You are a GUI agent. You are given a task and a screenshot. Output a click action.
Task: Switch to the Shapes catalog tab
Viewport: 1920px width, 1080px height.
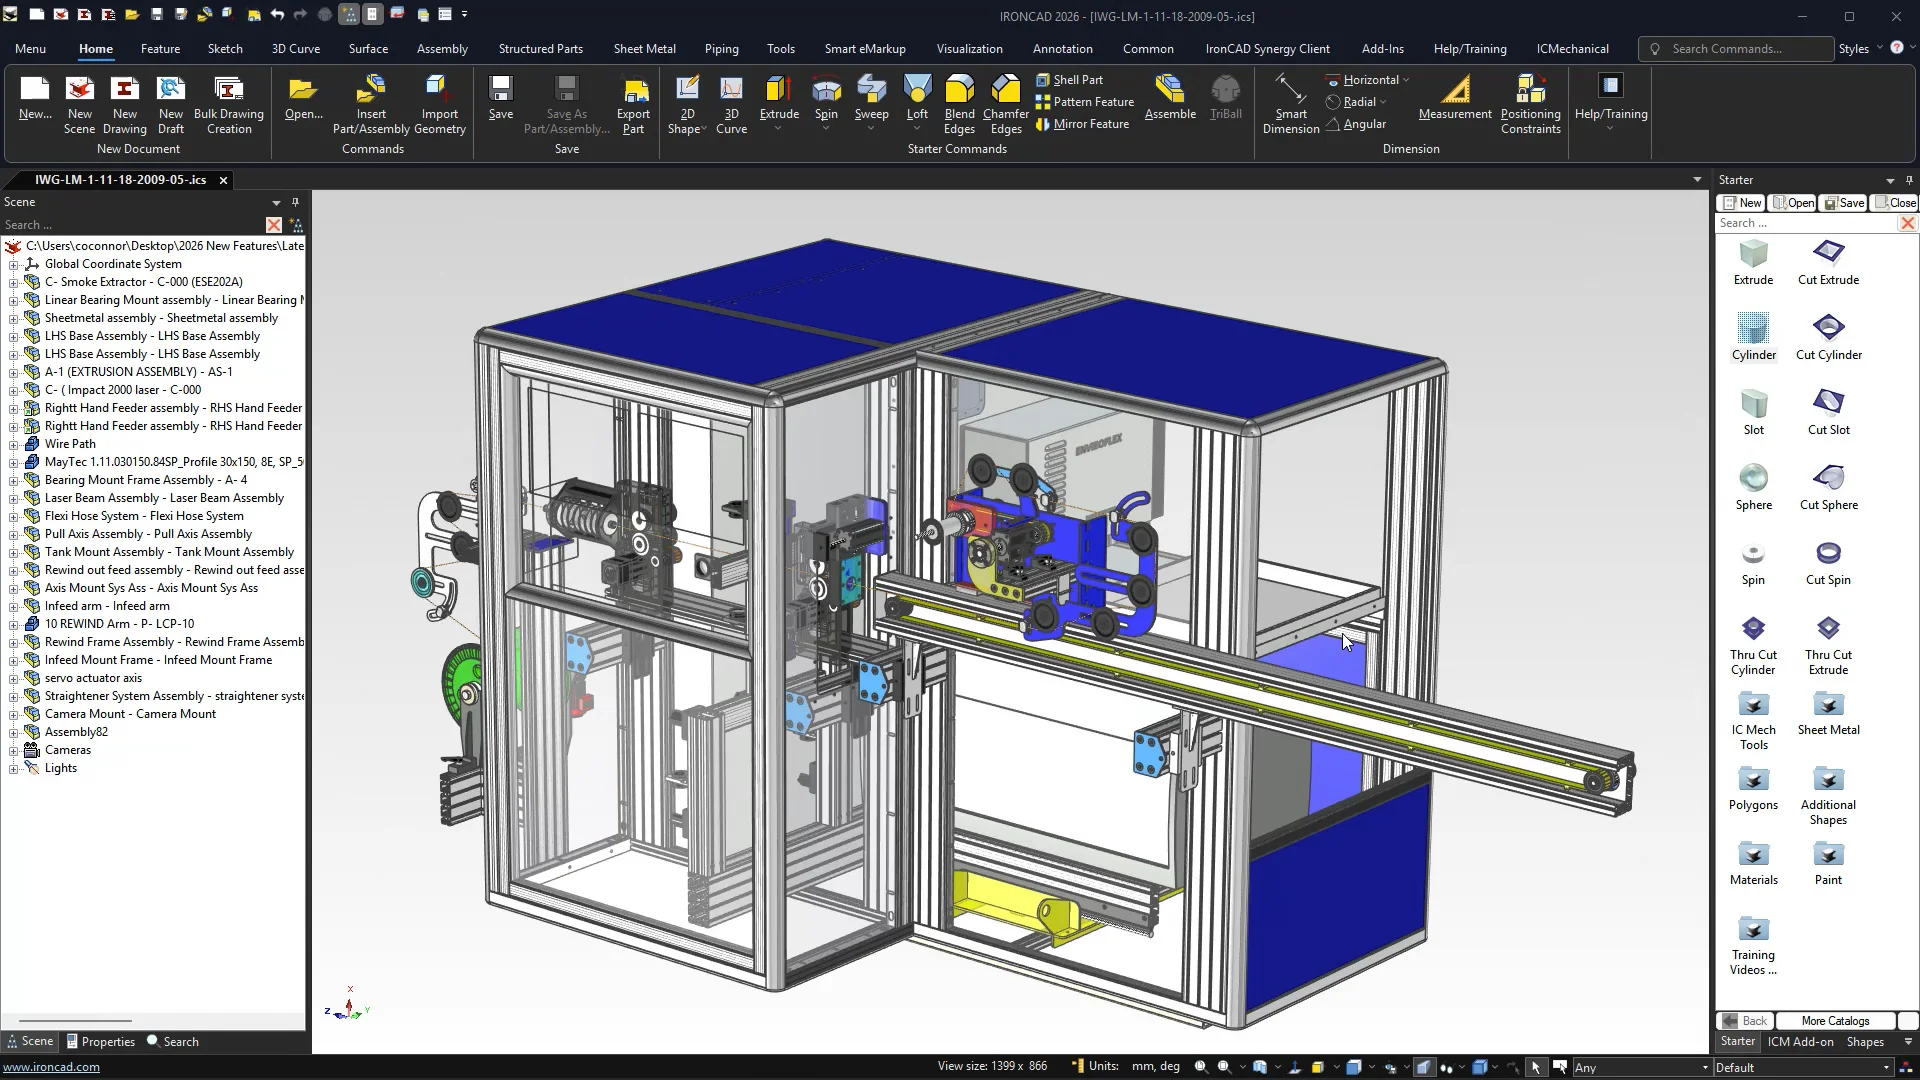1866,1041
